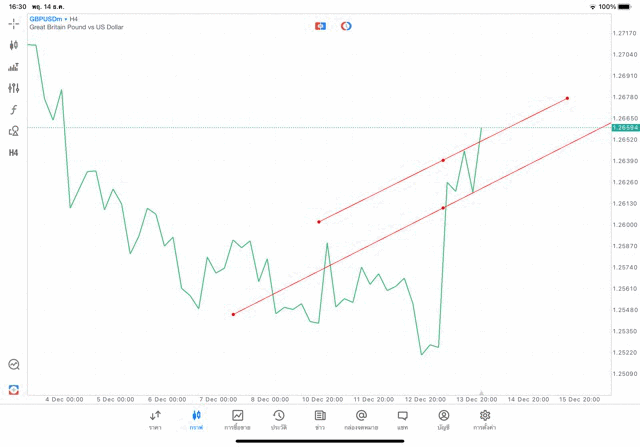Open the quick analytics icon at bottom left
Viewport: 640px width, 447px height.
[x=14, y=365]
